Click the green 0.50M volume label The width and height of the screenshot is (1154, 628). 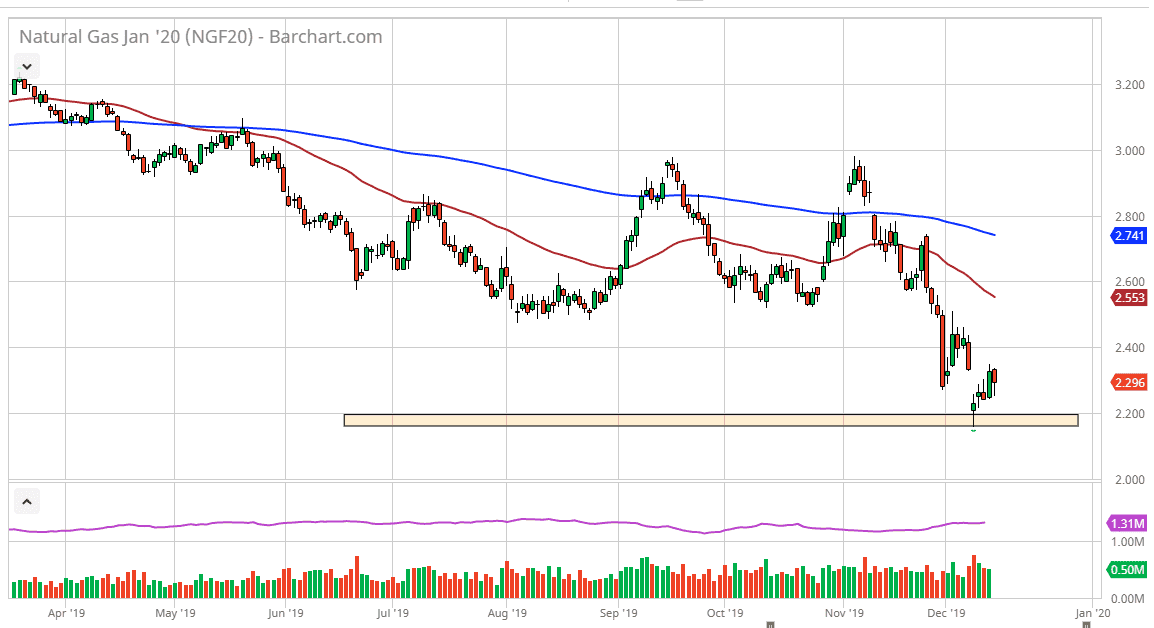(1127, 569)
